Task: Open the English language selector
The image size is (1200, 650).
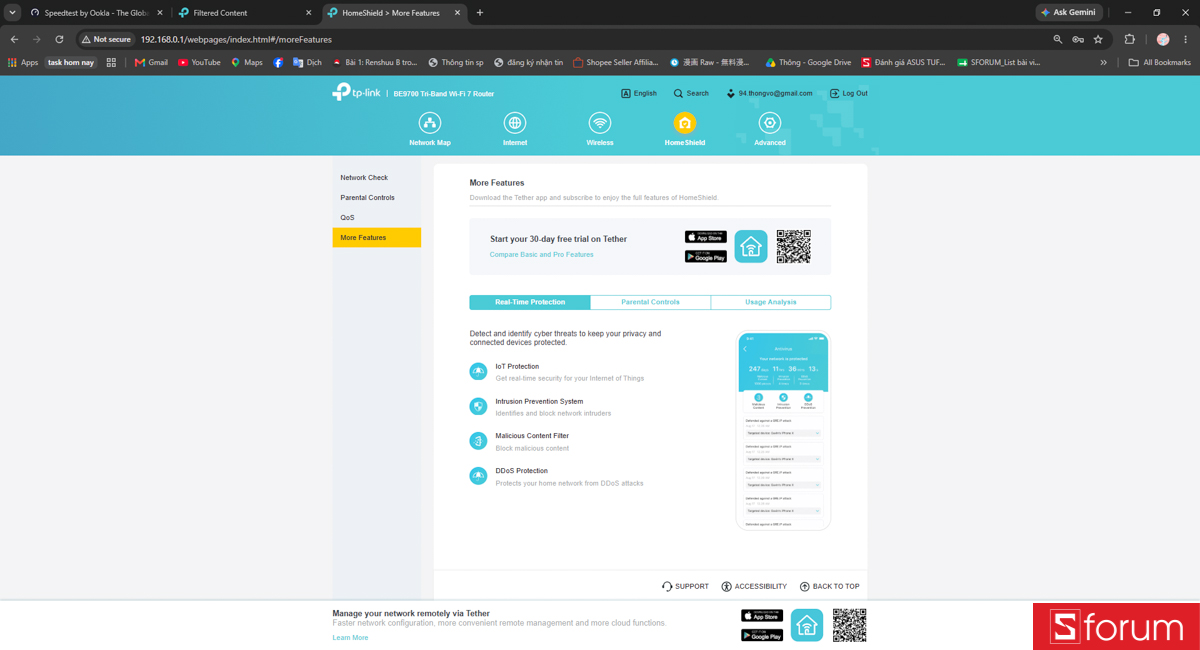Action: [639, 93]
